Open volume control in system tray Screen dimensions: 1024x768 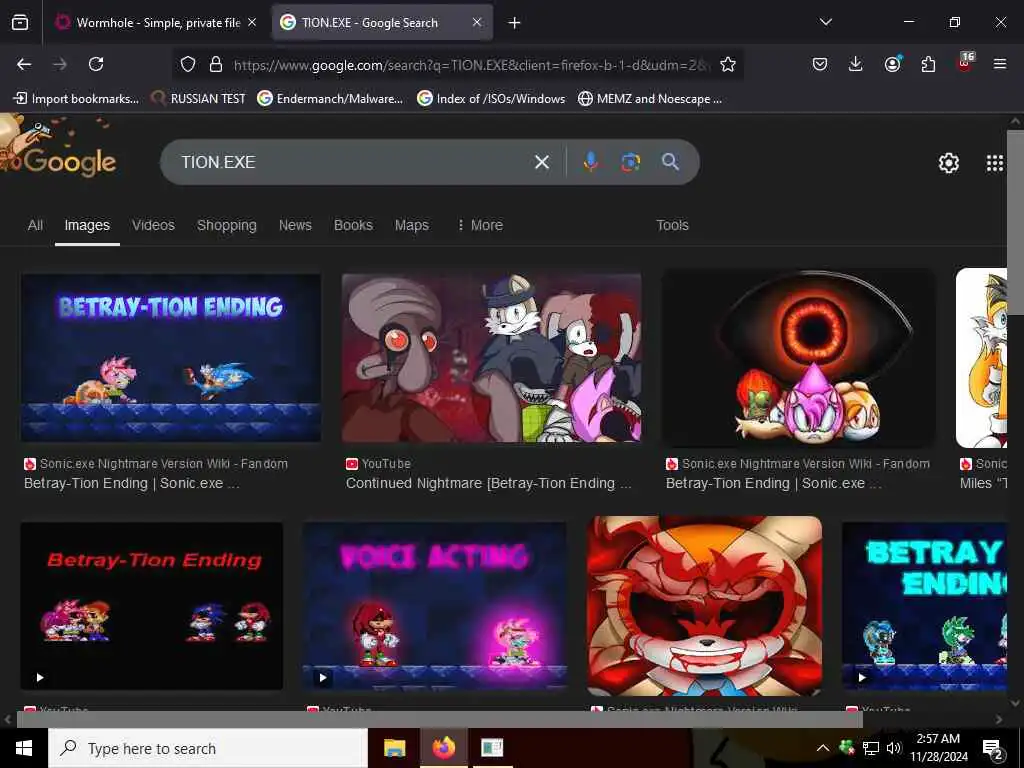893,748
